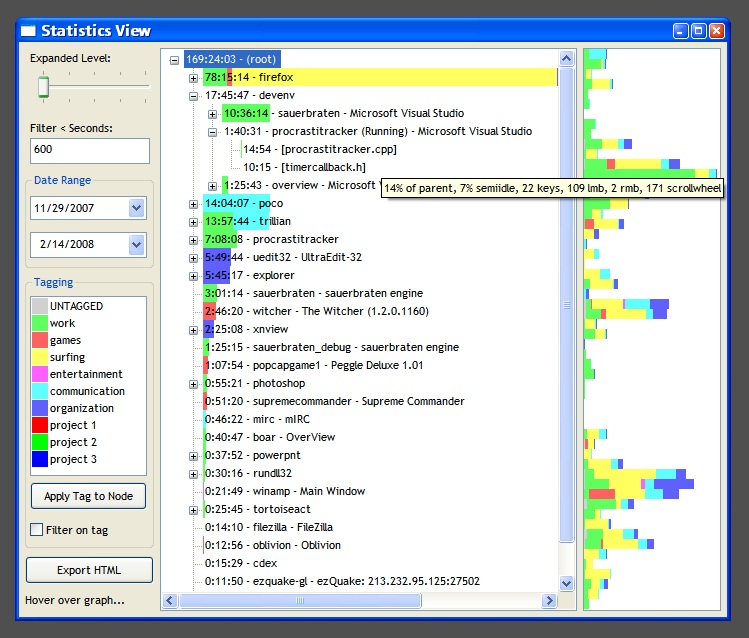
Task: Select the UNTAGGED tag swatch
Action: 40,306
